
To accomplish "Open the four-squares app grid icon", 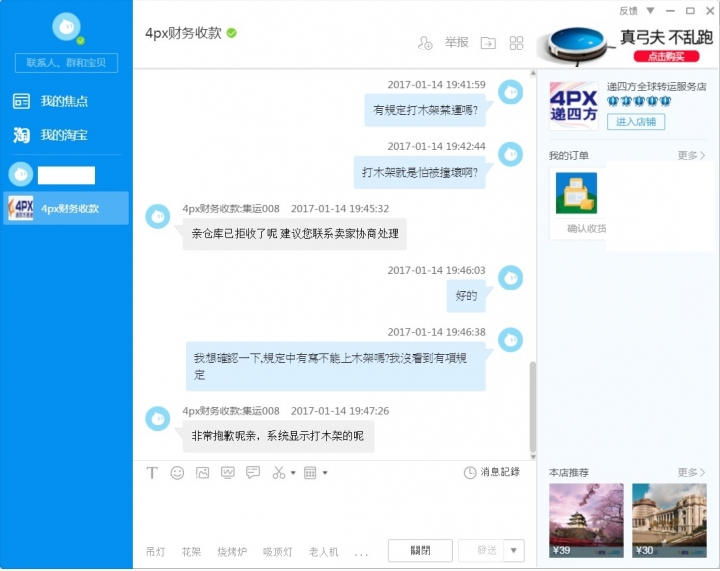I will (516, 43).
